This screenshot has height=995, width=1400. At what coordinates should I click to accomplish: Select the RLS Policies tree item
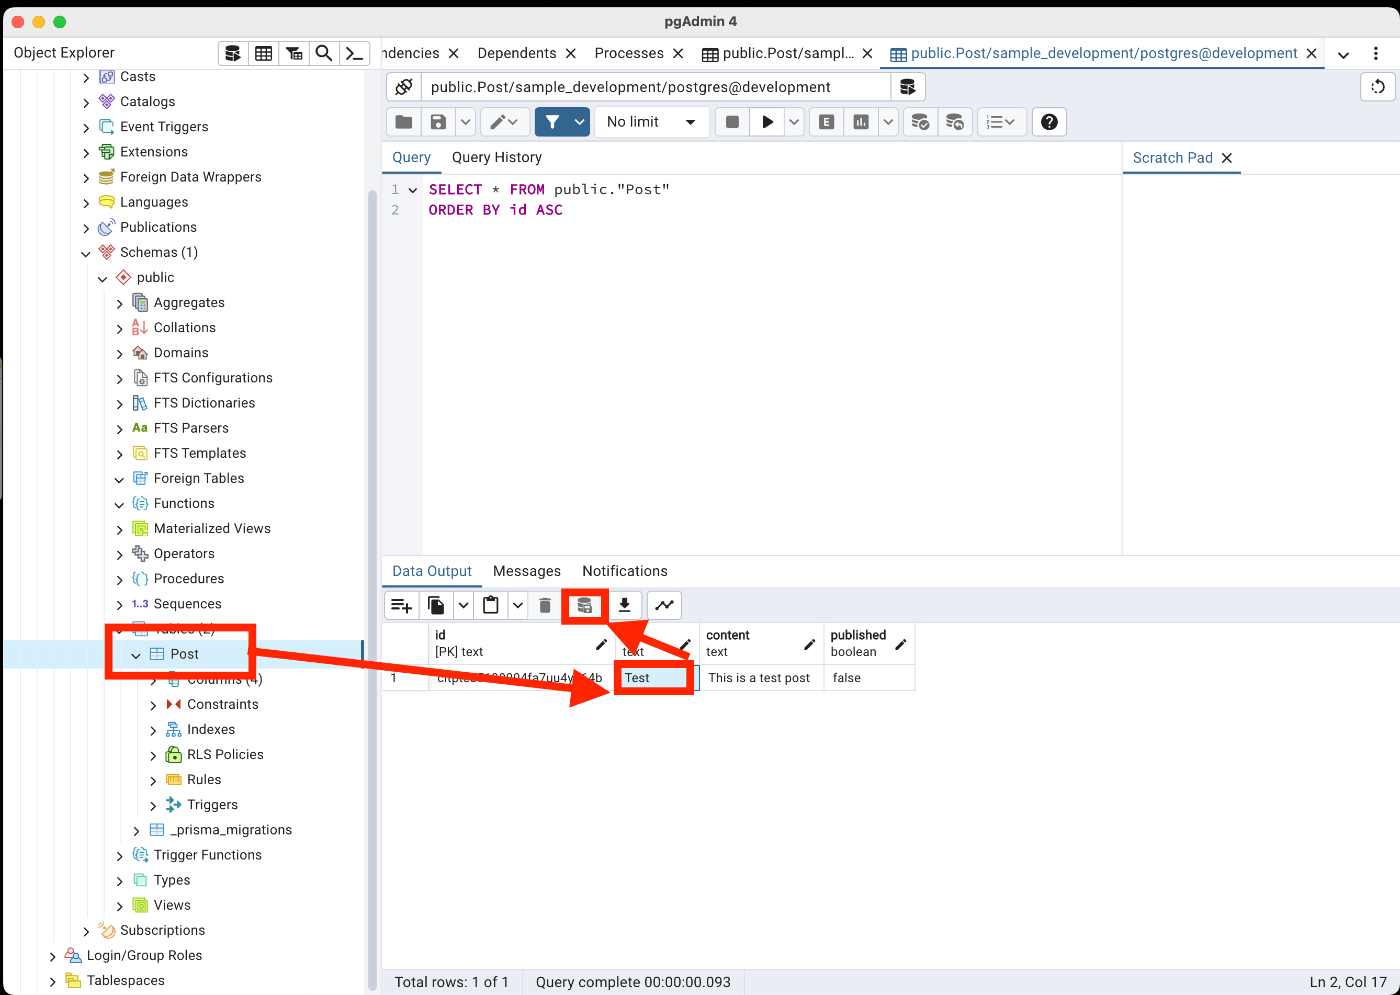(x=225, y=754)
